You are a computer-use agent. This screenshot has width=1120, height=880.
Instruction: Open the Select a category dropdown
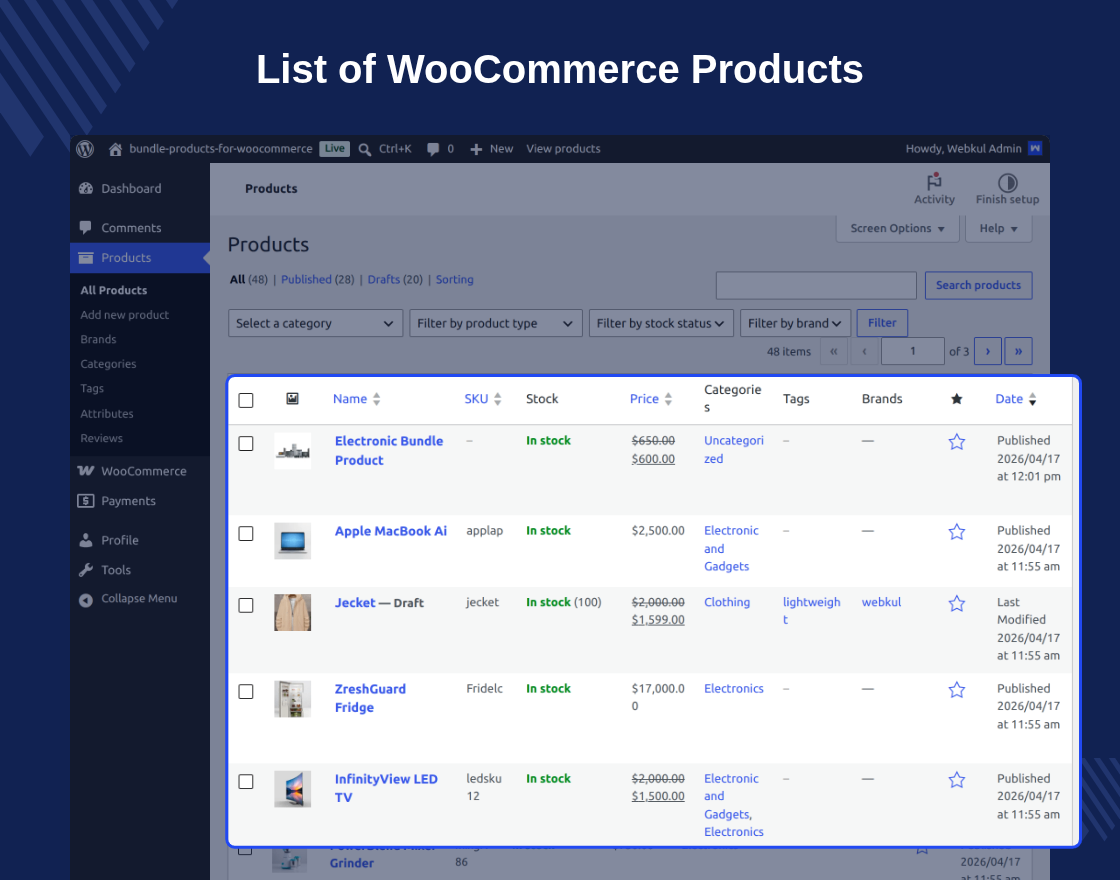pyautogui.click(x=316, y=323)
